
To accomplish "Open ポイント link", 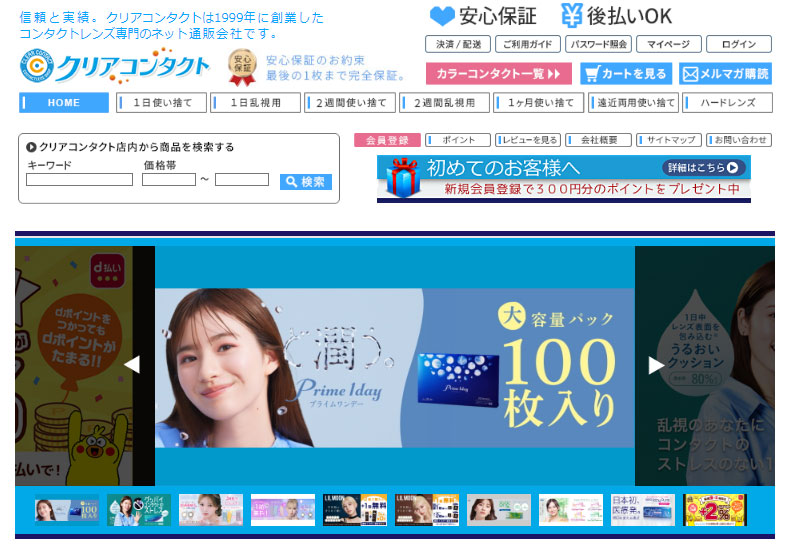I will point(457,140).
